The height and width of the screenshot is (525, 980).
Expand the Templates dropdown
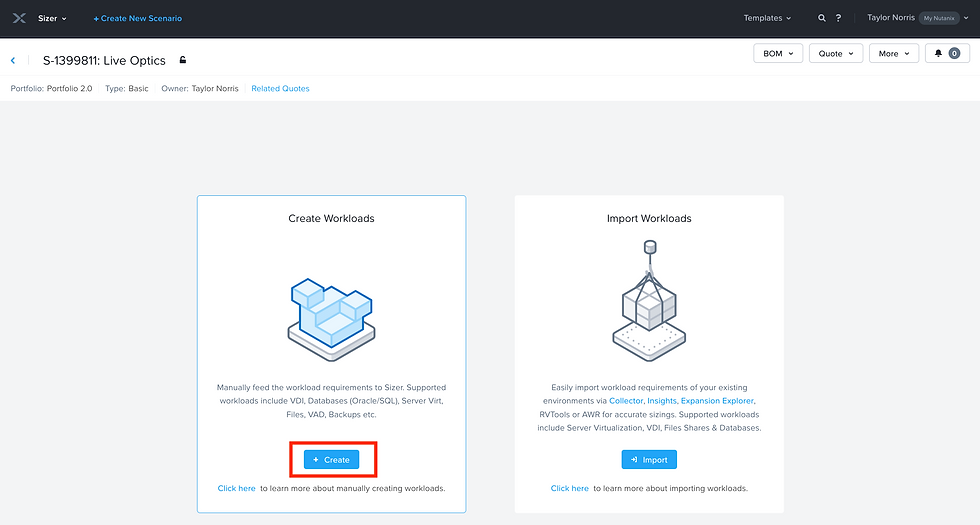coord(767,18)
